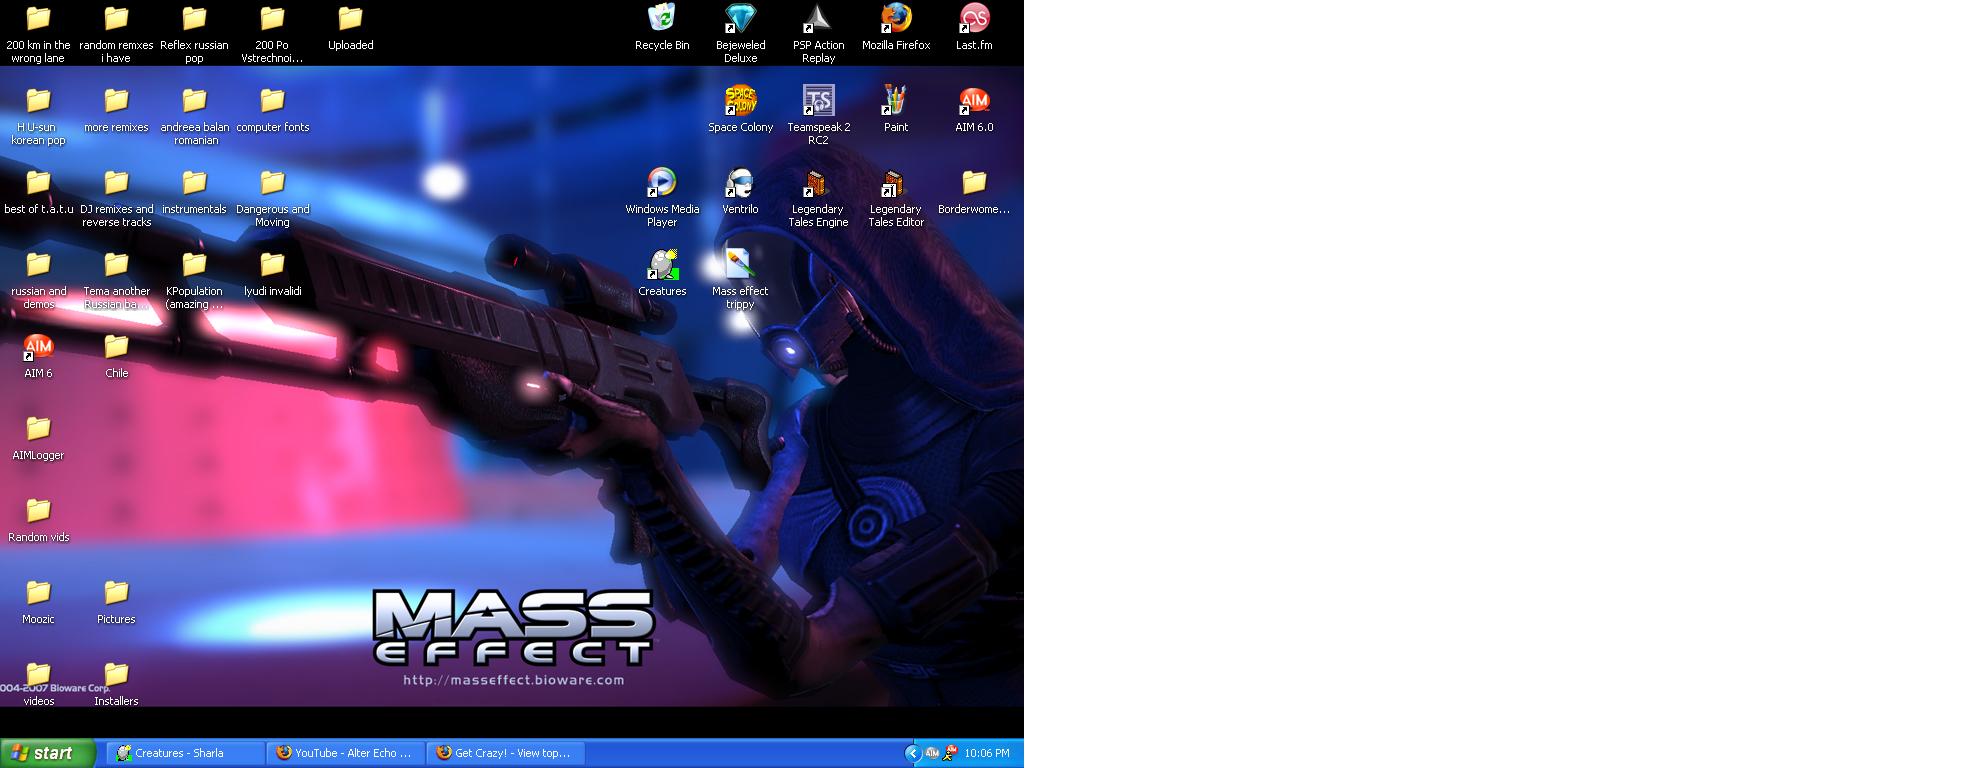Select the Legendary Tales Editor icon
The image size is (1973, 768).
(x=894, y=184)
